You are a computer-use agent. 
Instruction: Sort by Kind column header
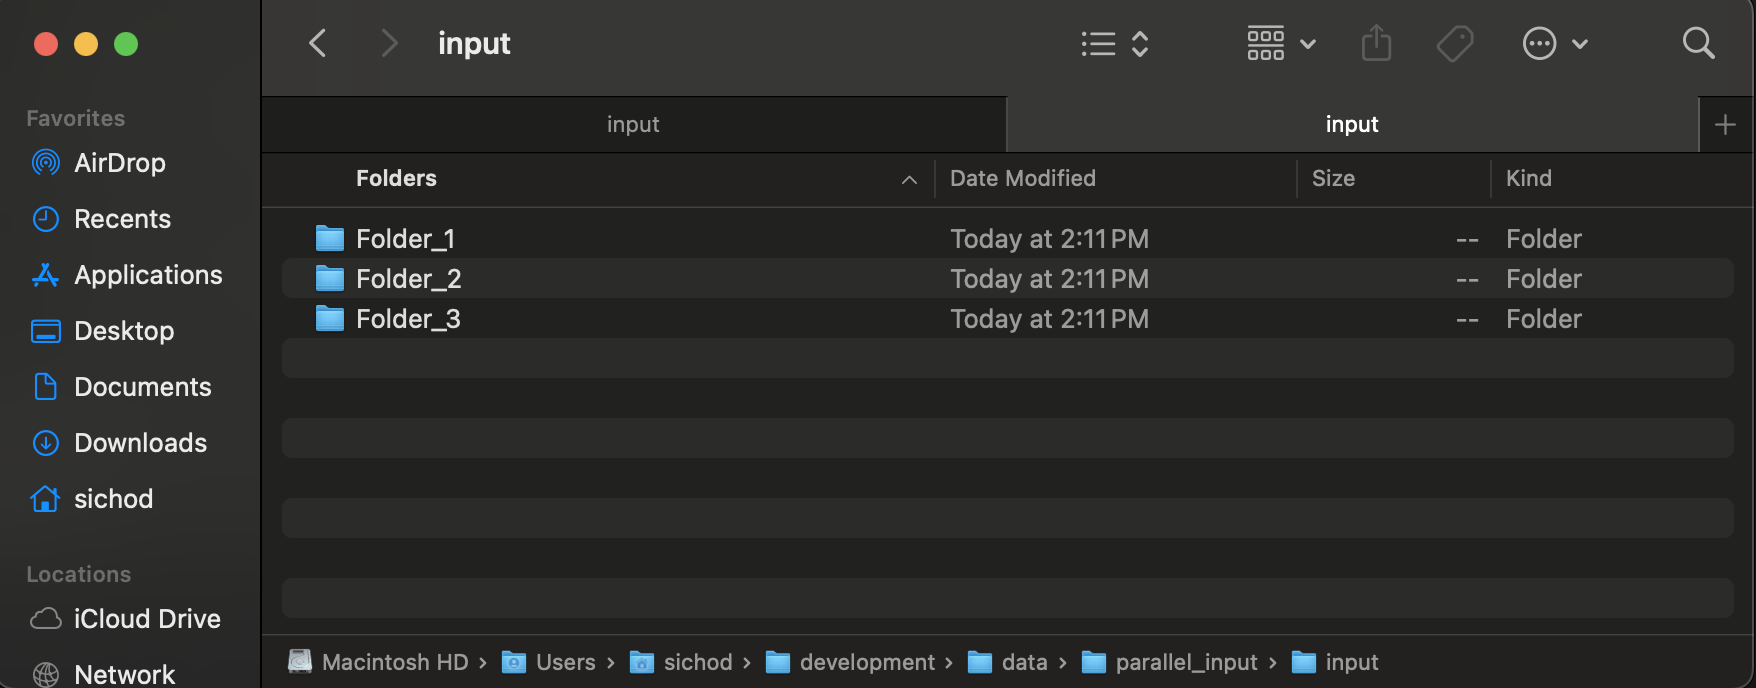(x=1529, y=178)
